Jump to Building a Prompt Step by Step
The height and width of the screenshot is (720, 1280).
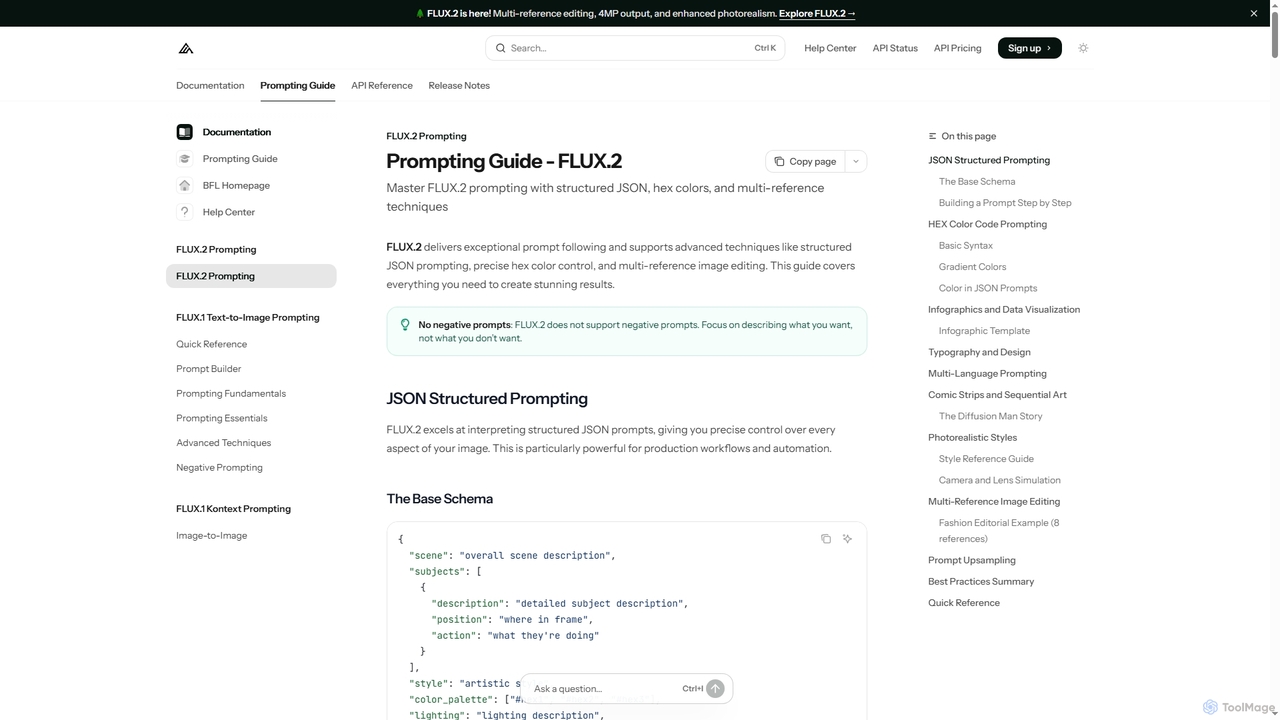[1005, 203]
